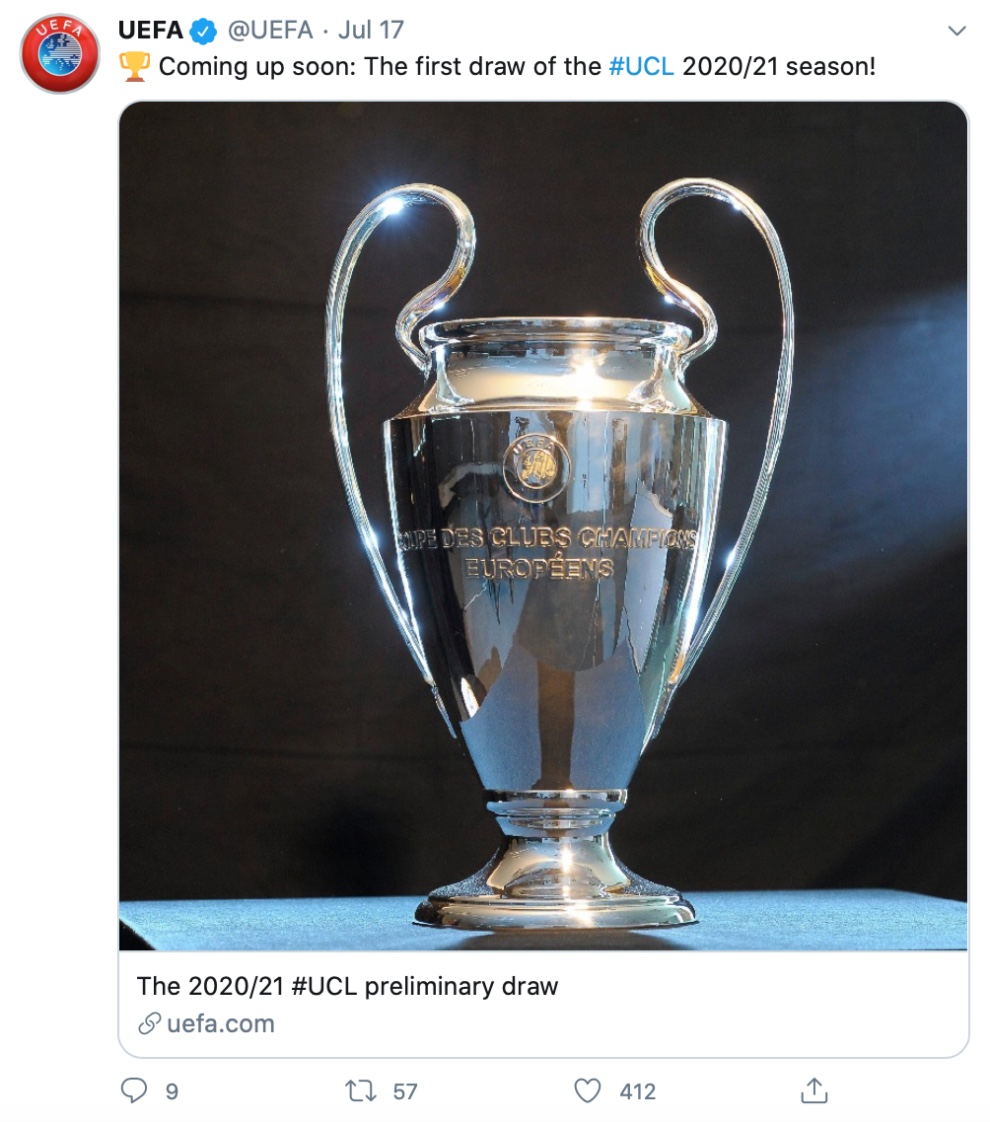View the 57 retweets count
This screenshot has height=1122, width=990.
click(x=405, y=1092)
